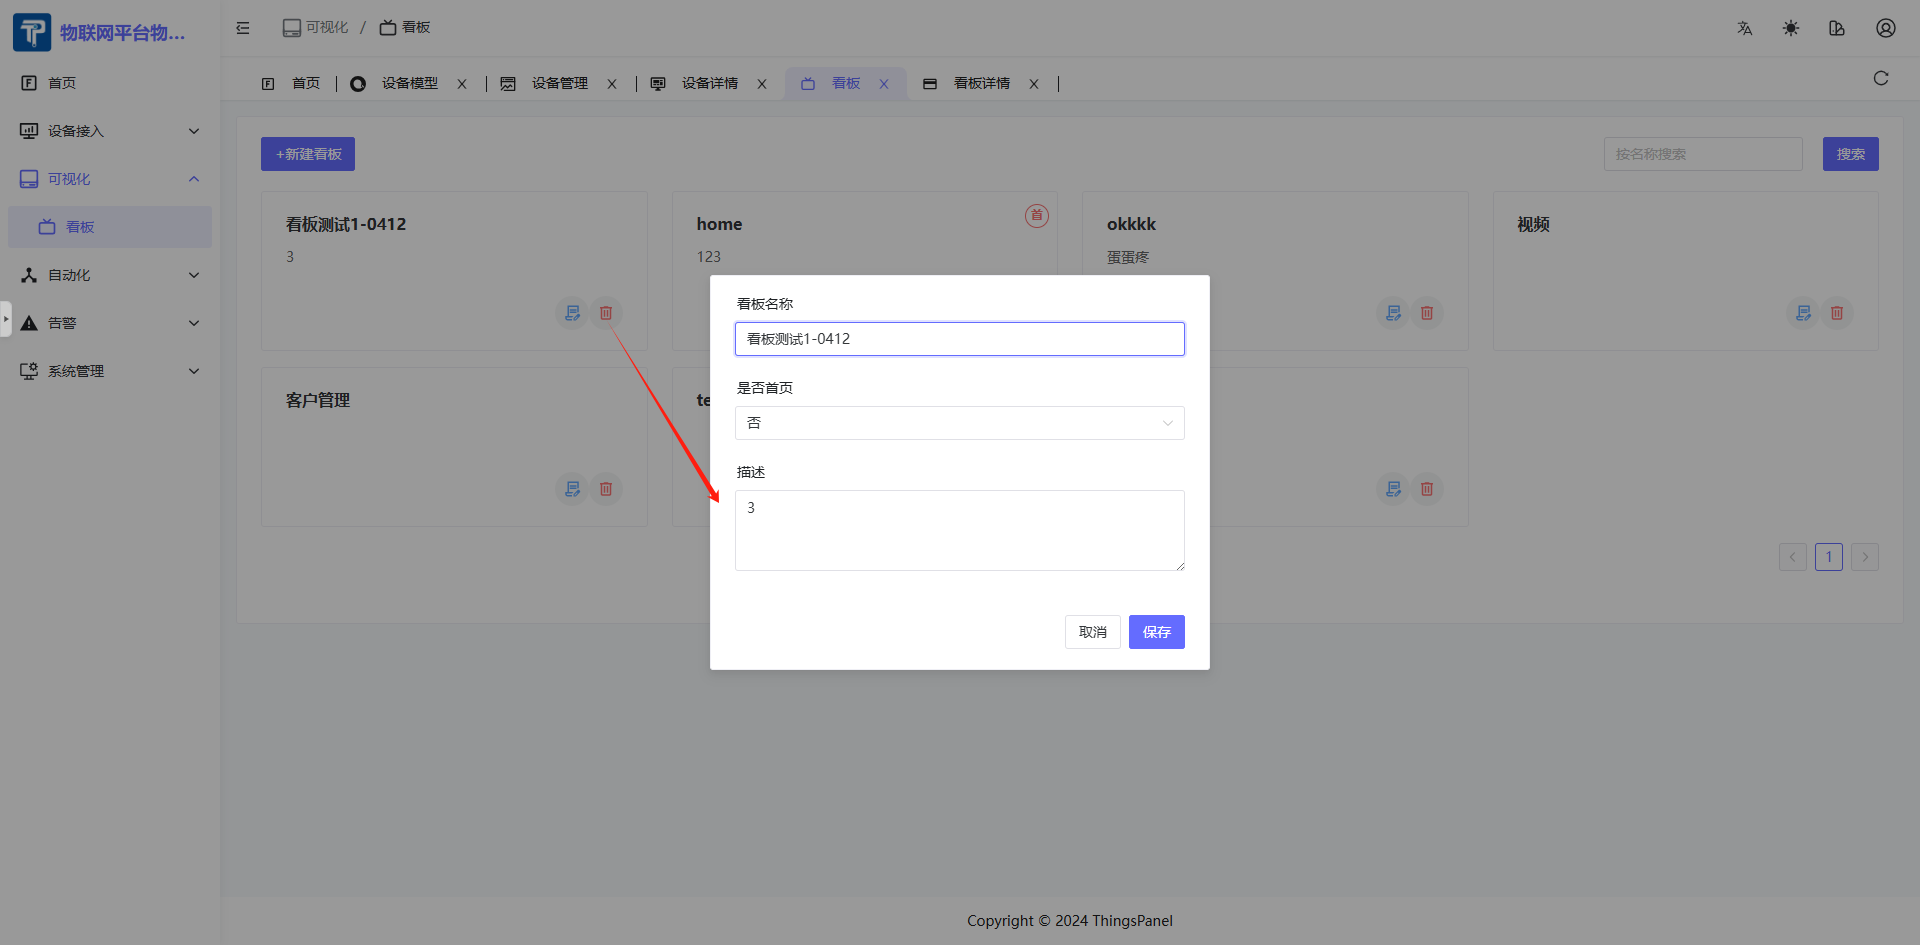Open the user profile avatar icon
This screenshot has width=1920, height=945.
pyautogui.click(x=1885, y=28)
